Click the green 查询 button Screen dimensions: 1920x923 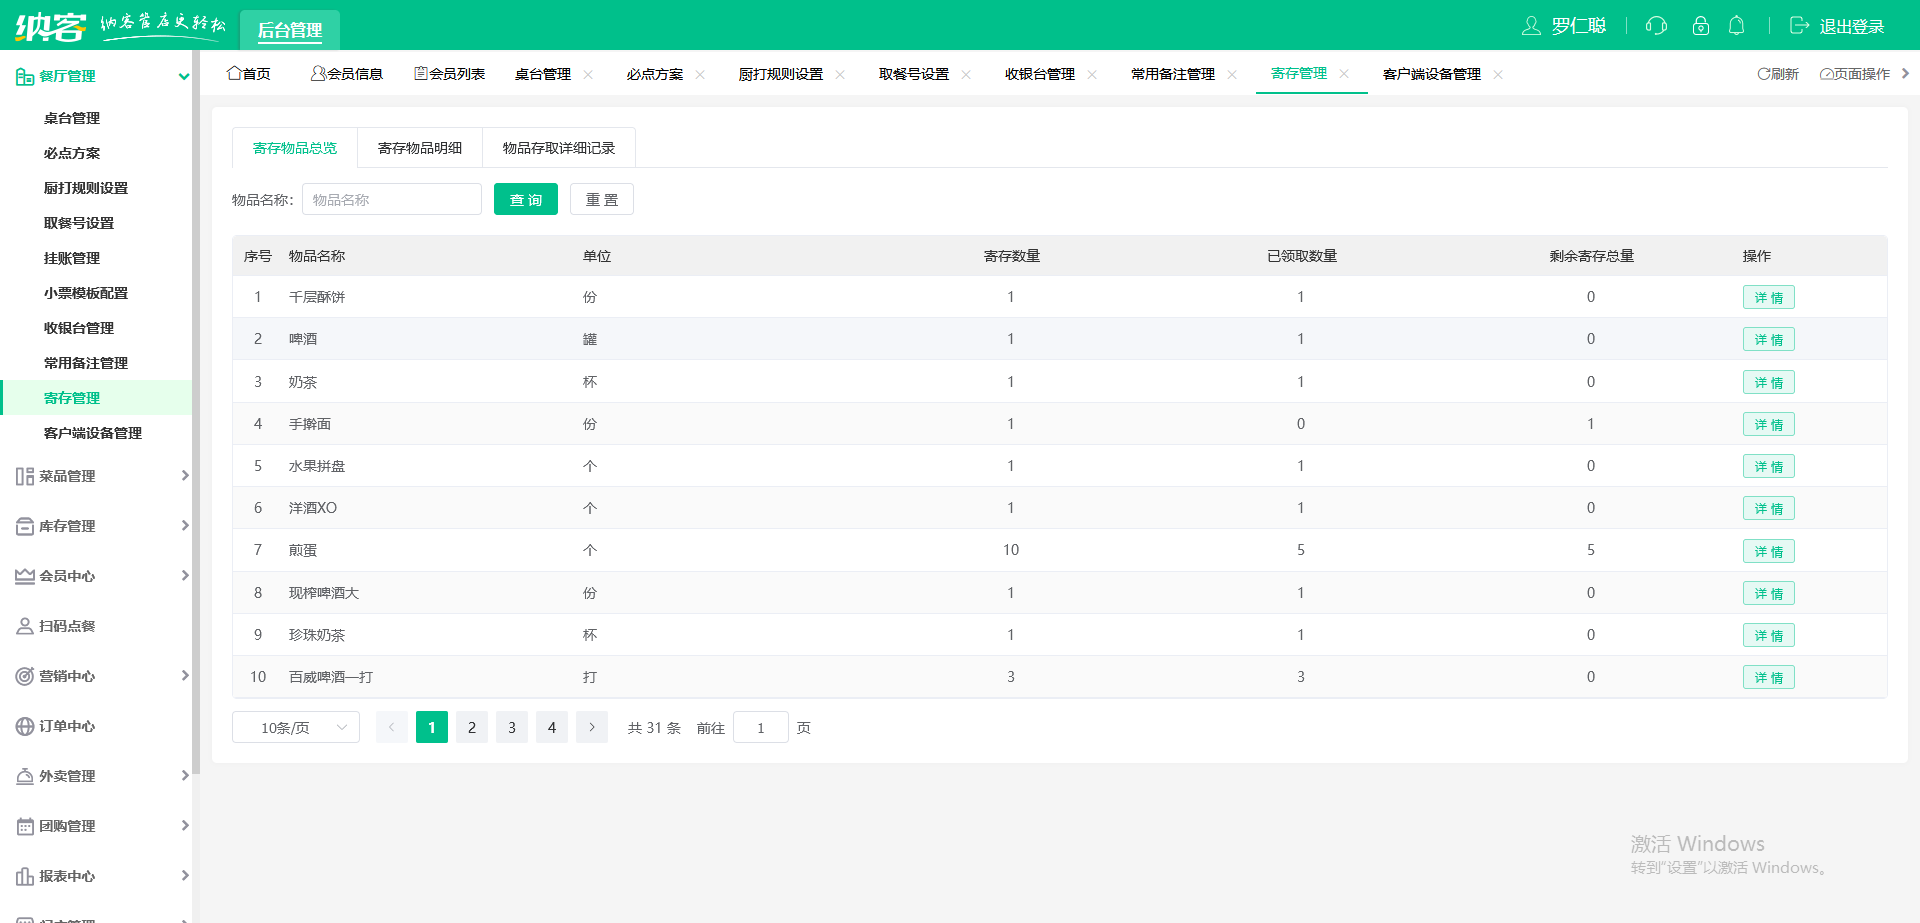pyautogui.click(x=526, y=200)
